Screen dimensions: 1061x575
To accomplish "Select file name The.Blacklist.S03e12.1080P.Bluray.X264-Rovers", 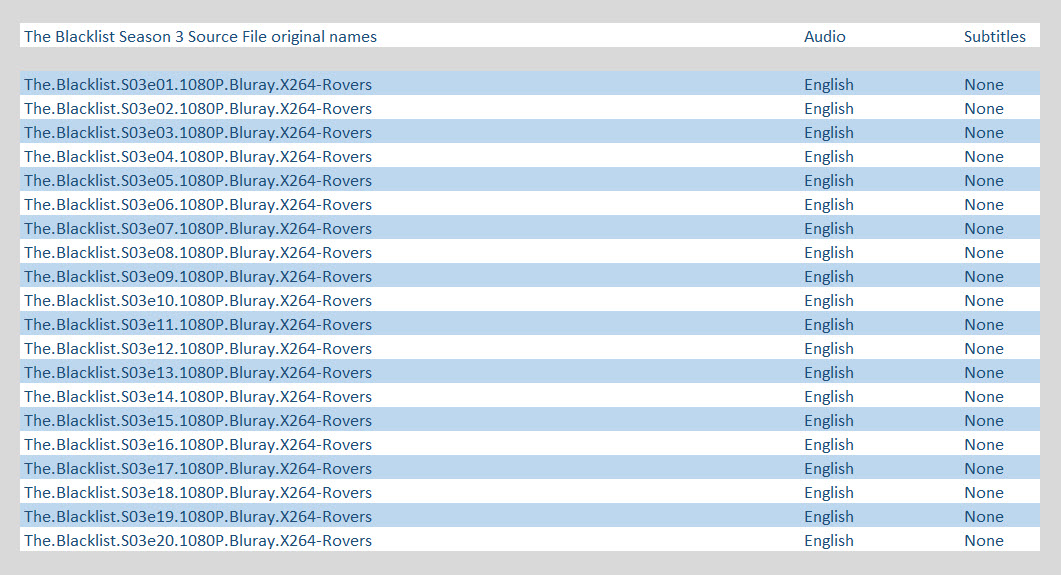I will [x=198, y=349].
